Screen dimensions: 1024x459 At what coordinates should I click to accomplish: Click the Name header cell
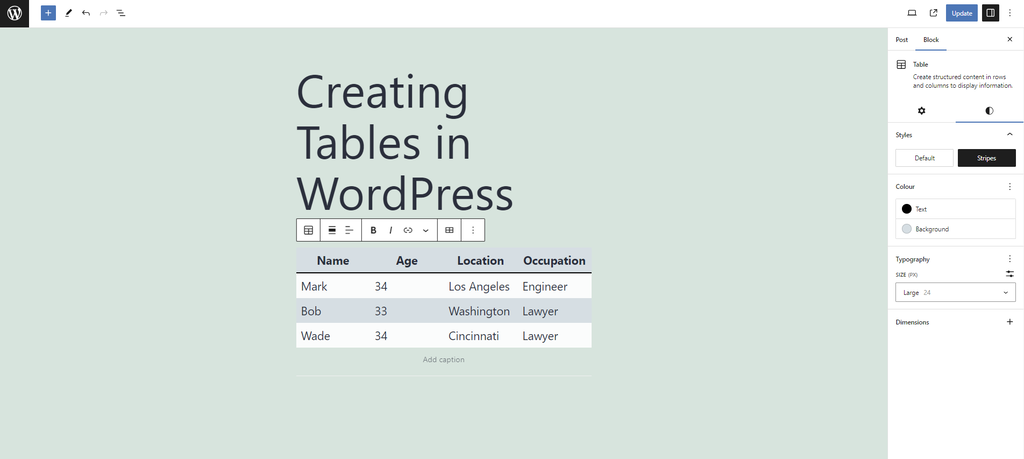[x=333, y=261]
